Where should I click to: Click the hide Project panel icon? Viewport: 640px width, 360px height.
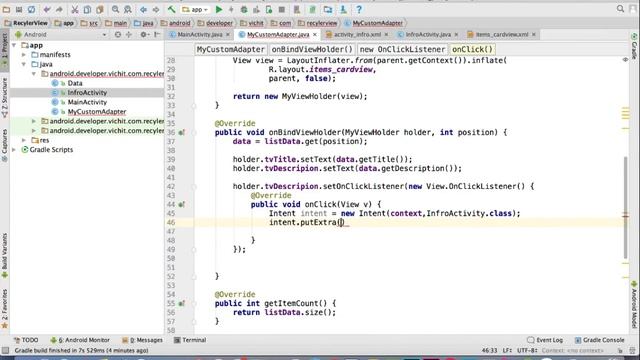pyautogui.click(x=157, y=35)
